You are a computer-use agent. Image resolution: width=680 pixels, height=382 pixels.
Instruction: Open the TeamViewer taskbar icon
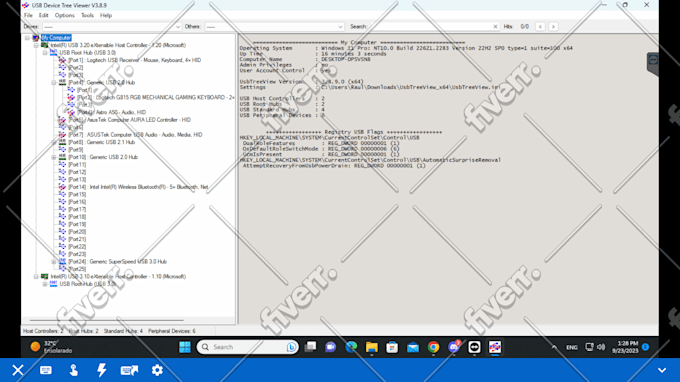tap(474, 347)
